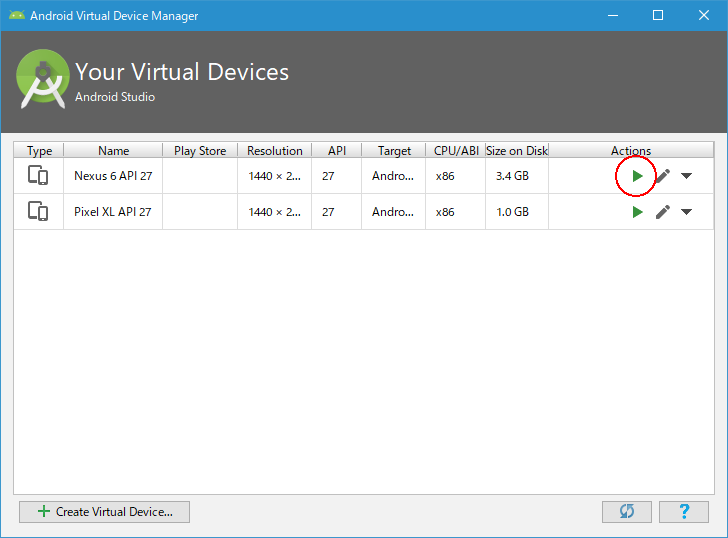Click the Nexus 6 row API 27 cell
Screen dimensions: 728x538
pyautogui.click(x=337, y=176)
